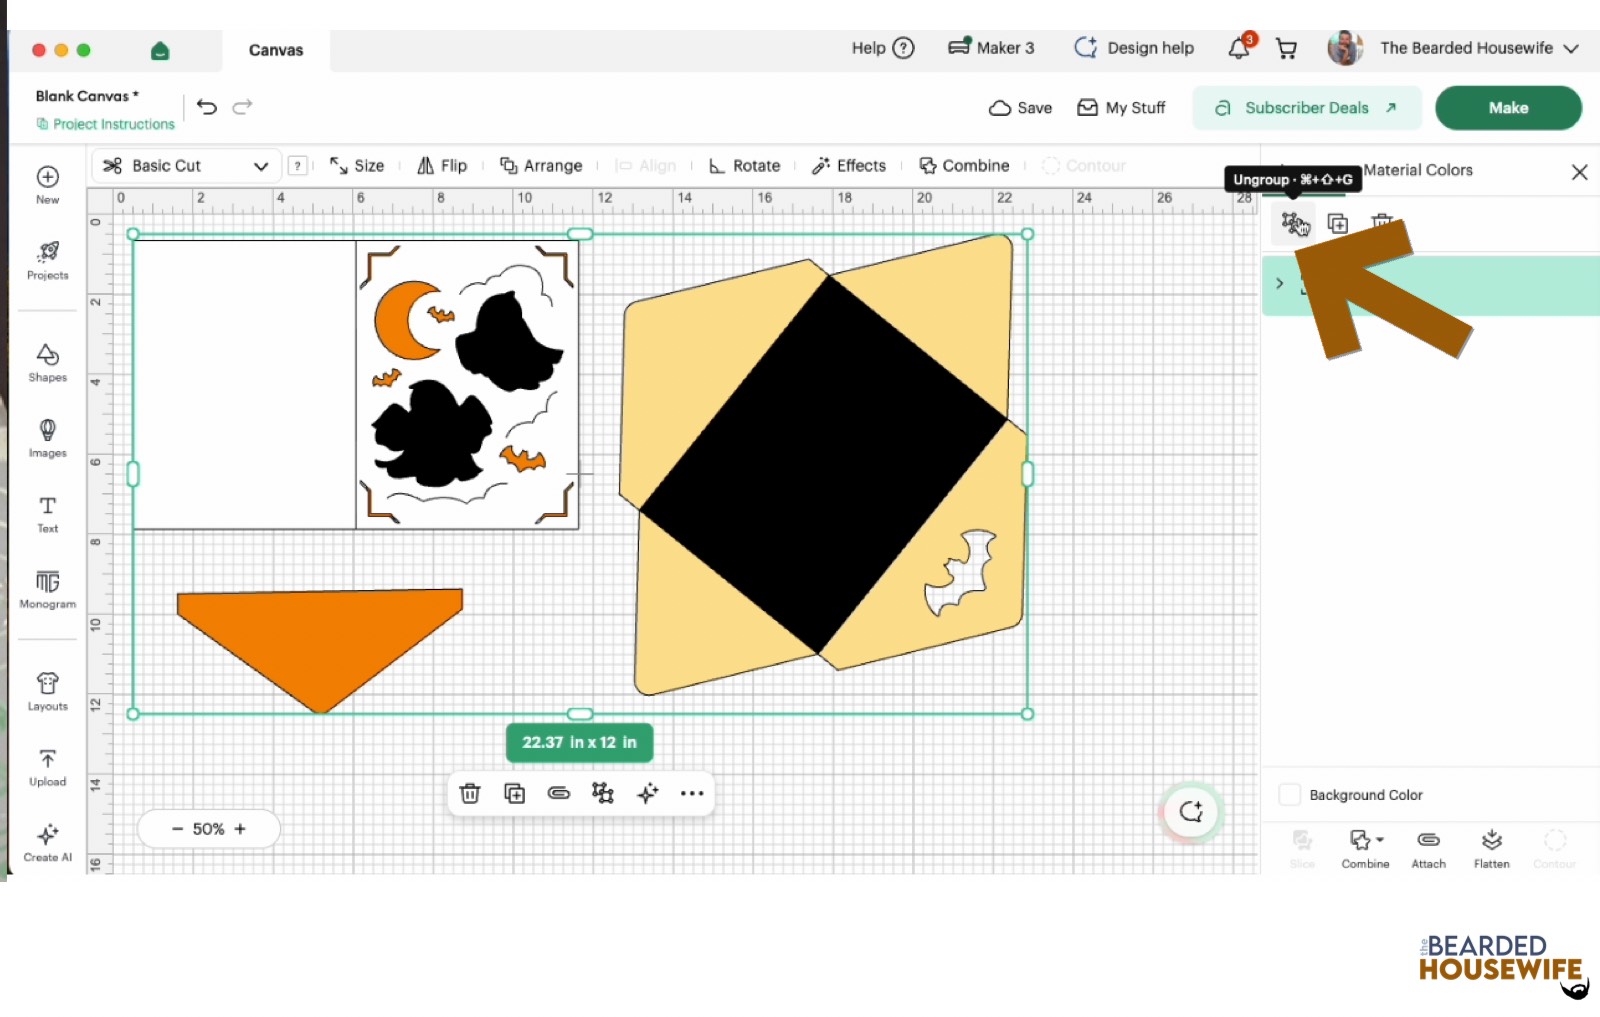Open Create AI in the sidebar
The width and height of the screenshot is (1600, 1017).
click(48, 843)
